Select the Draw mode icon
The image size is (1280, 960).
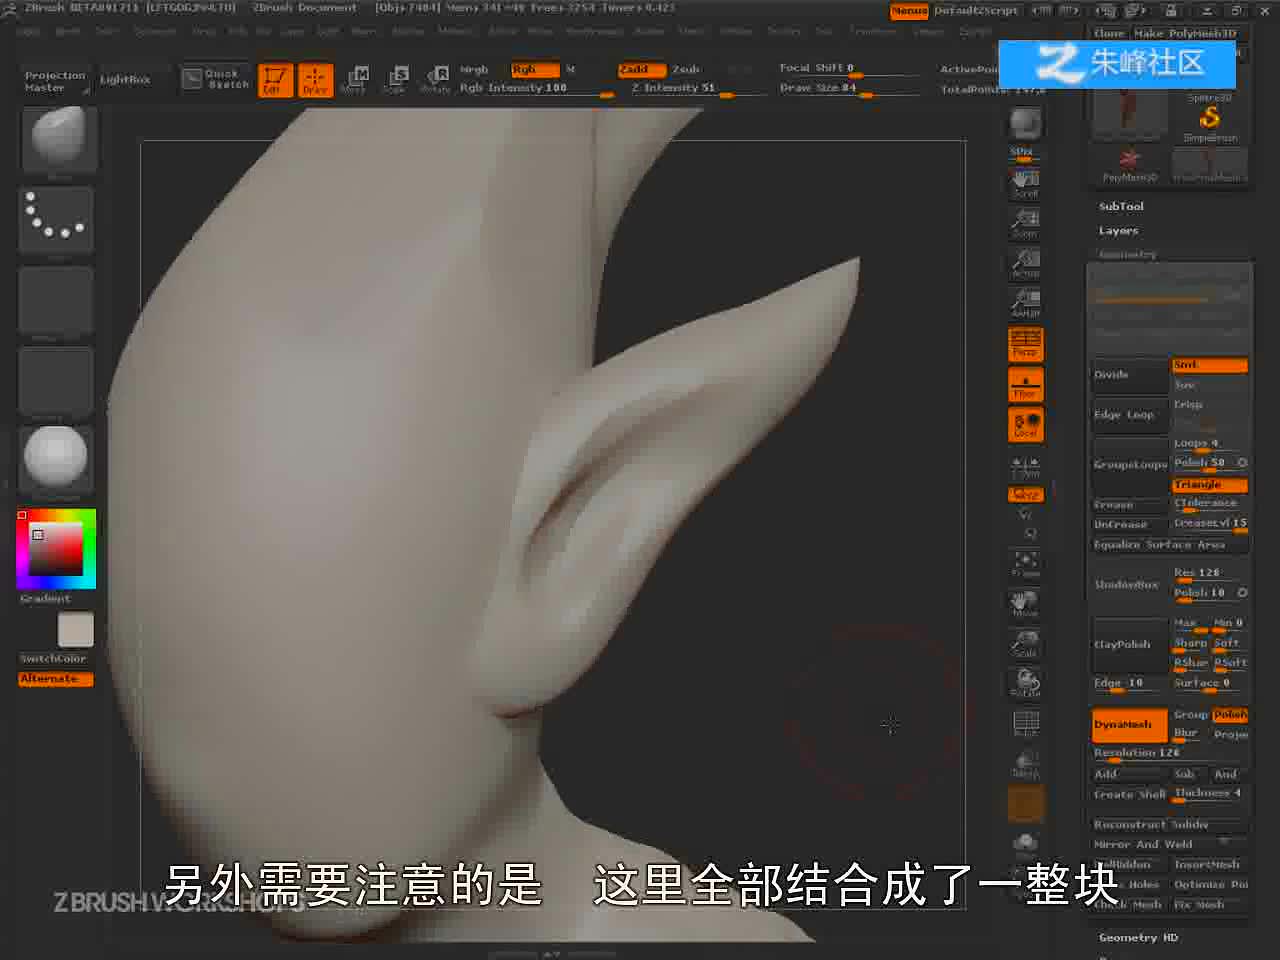[x=315, y=80]
